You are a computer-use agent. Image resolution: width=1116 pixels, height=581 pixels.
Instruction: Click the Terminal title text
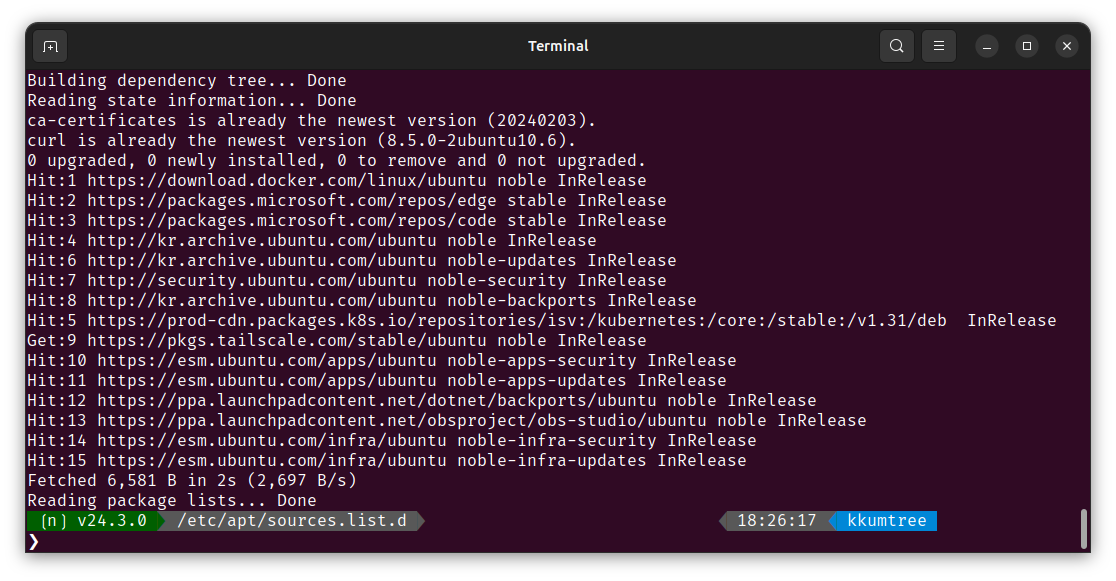click(558, 46)
